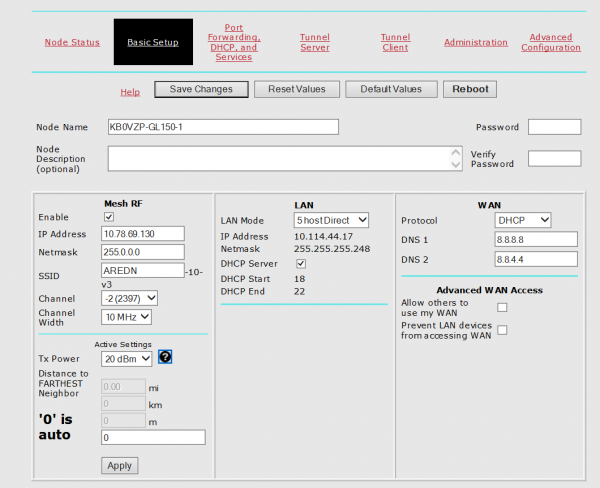Click the Node Description scroll up arrow
This screenshot has height=488, width=600.
tap(455, 152)
